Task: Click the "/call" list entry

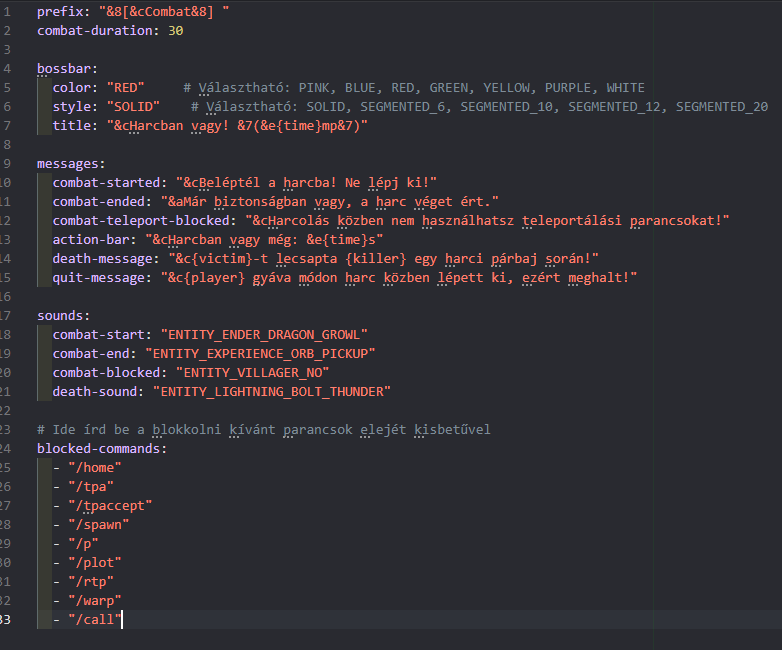Action: [x=95, y=620]
